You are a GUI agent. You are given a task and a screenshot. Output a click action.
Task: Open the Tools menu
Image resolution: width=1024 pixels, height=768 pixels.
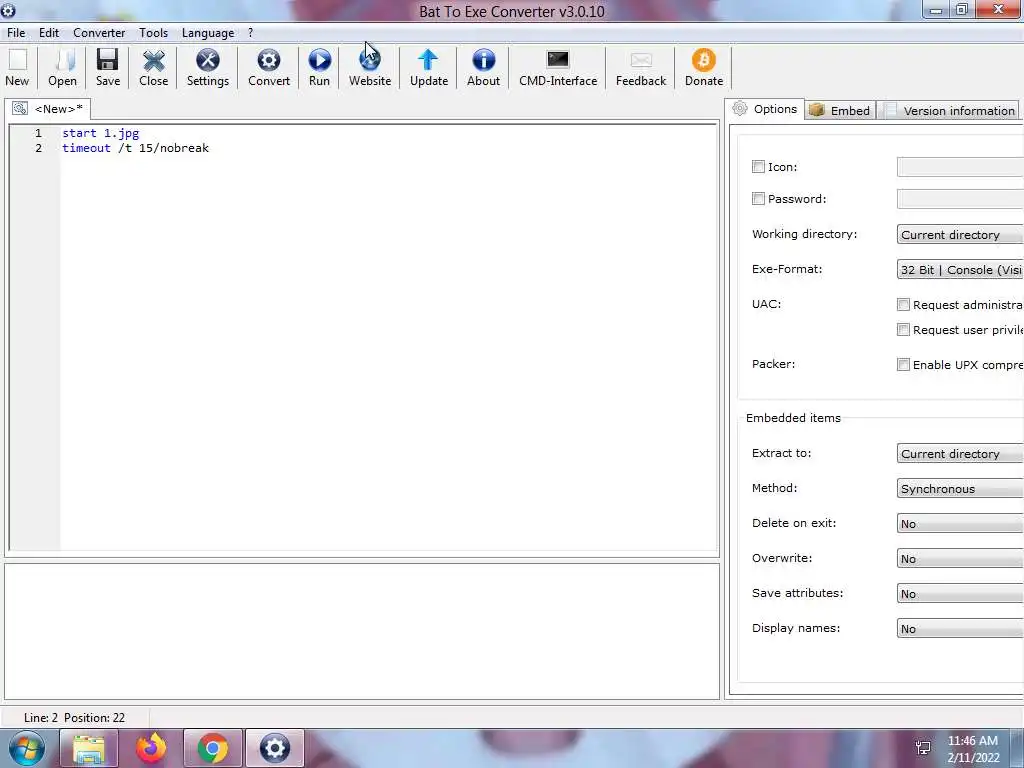153,33
